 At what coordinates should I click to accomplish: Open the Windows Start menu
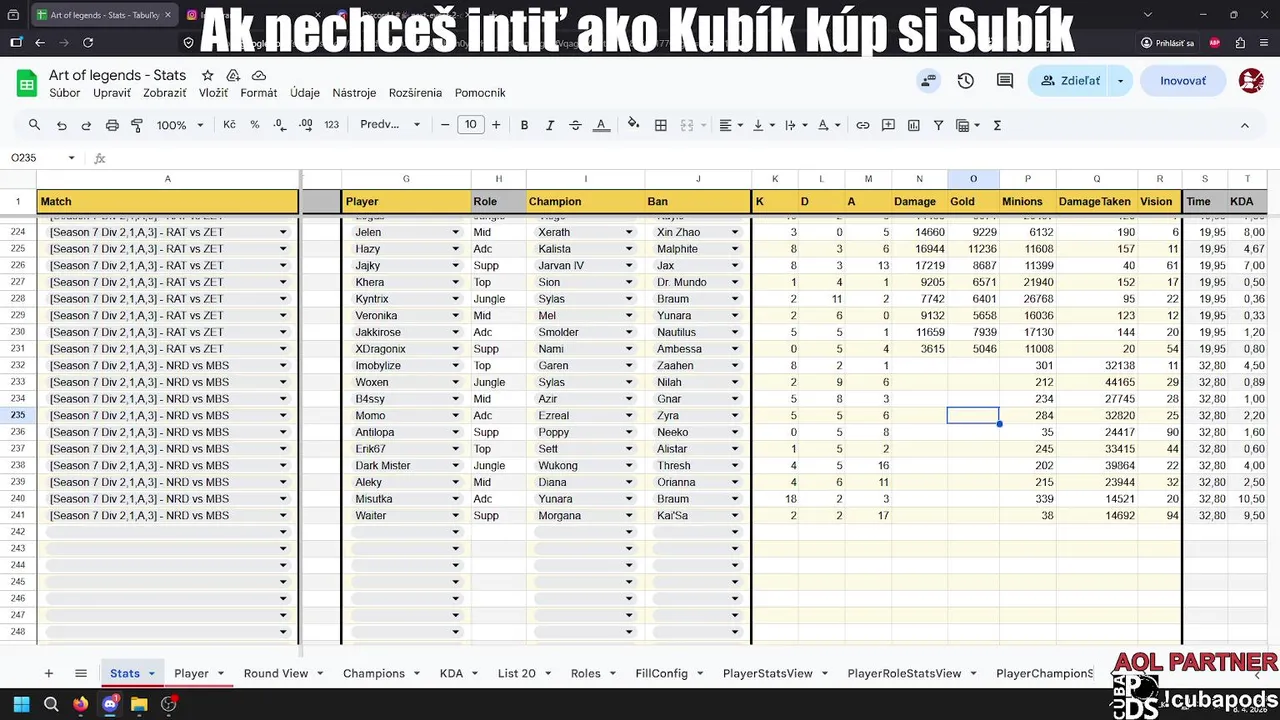[x=21, y=704]
